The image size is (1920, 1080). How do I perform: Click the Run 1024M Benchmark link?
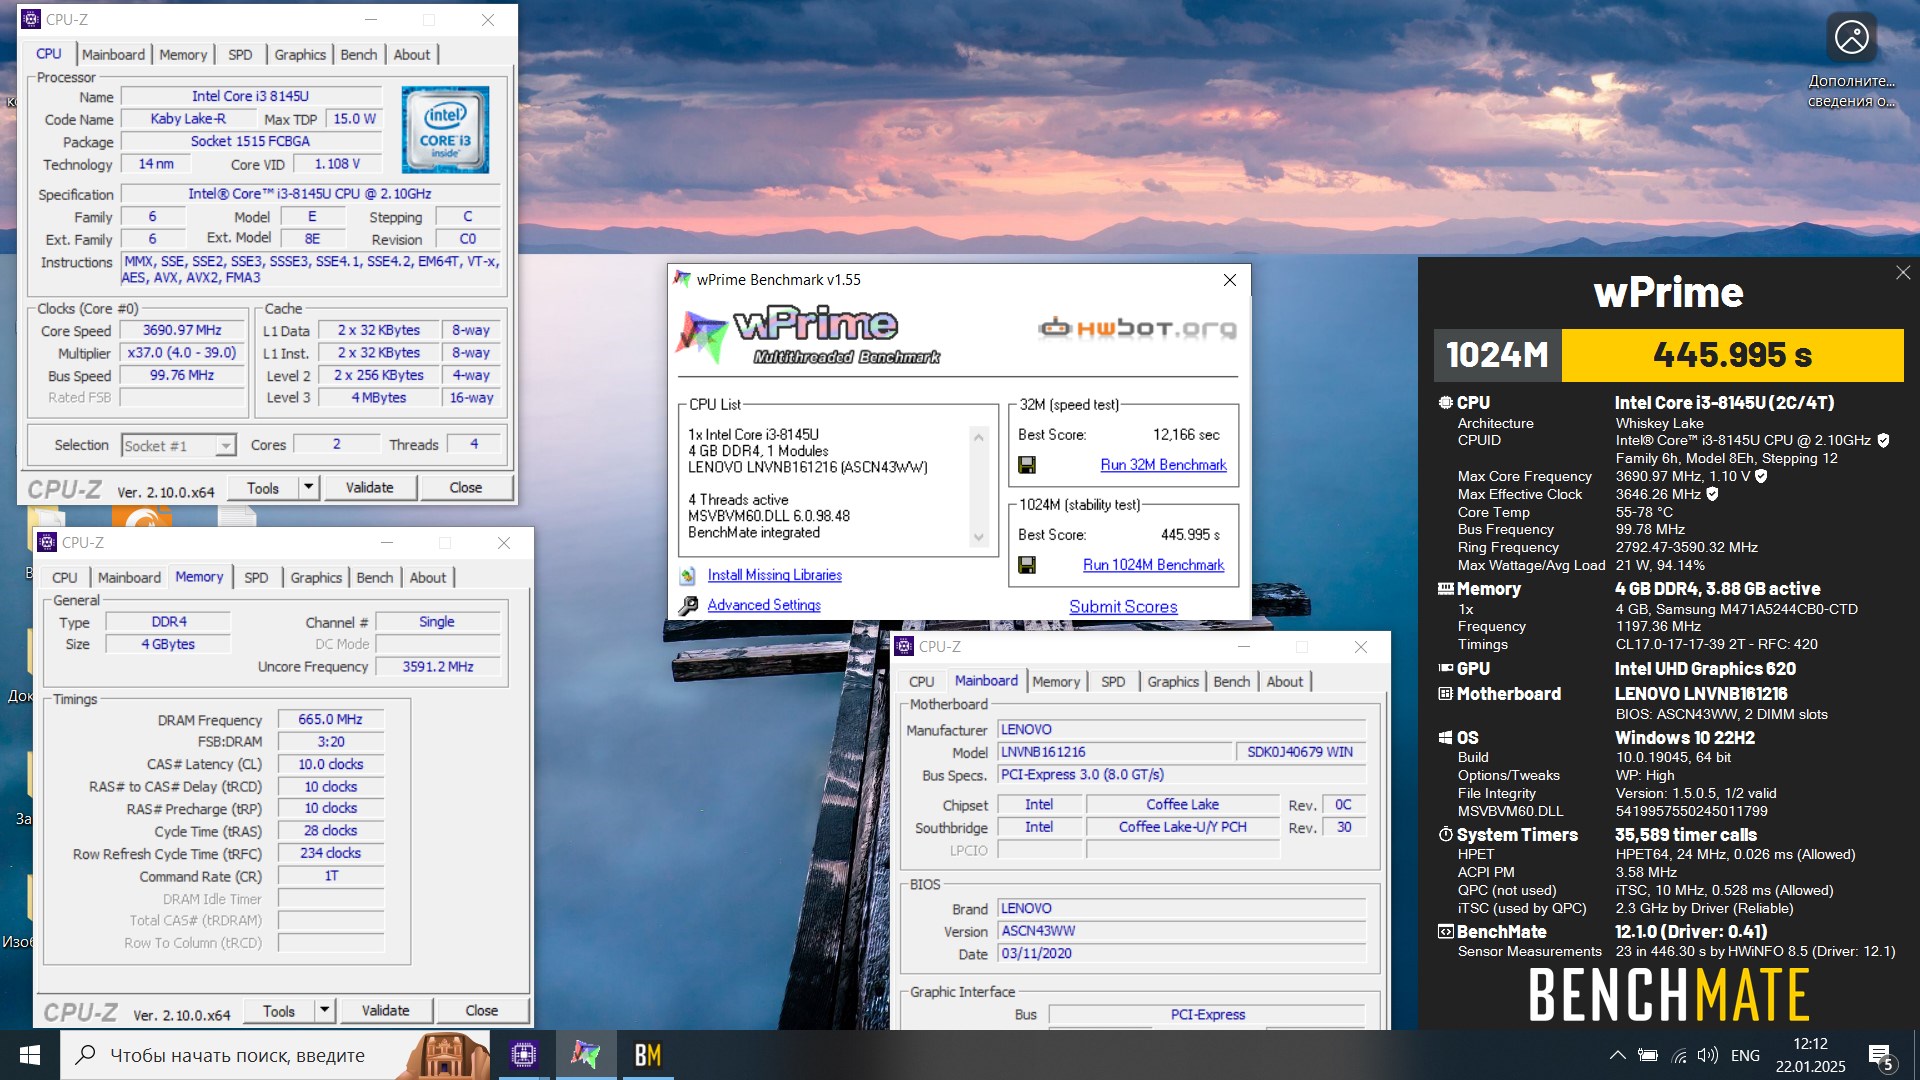[x=1153, y=565]
